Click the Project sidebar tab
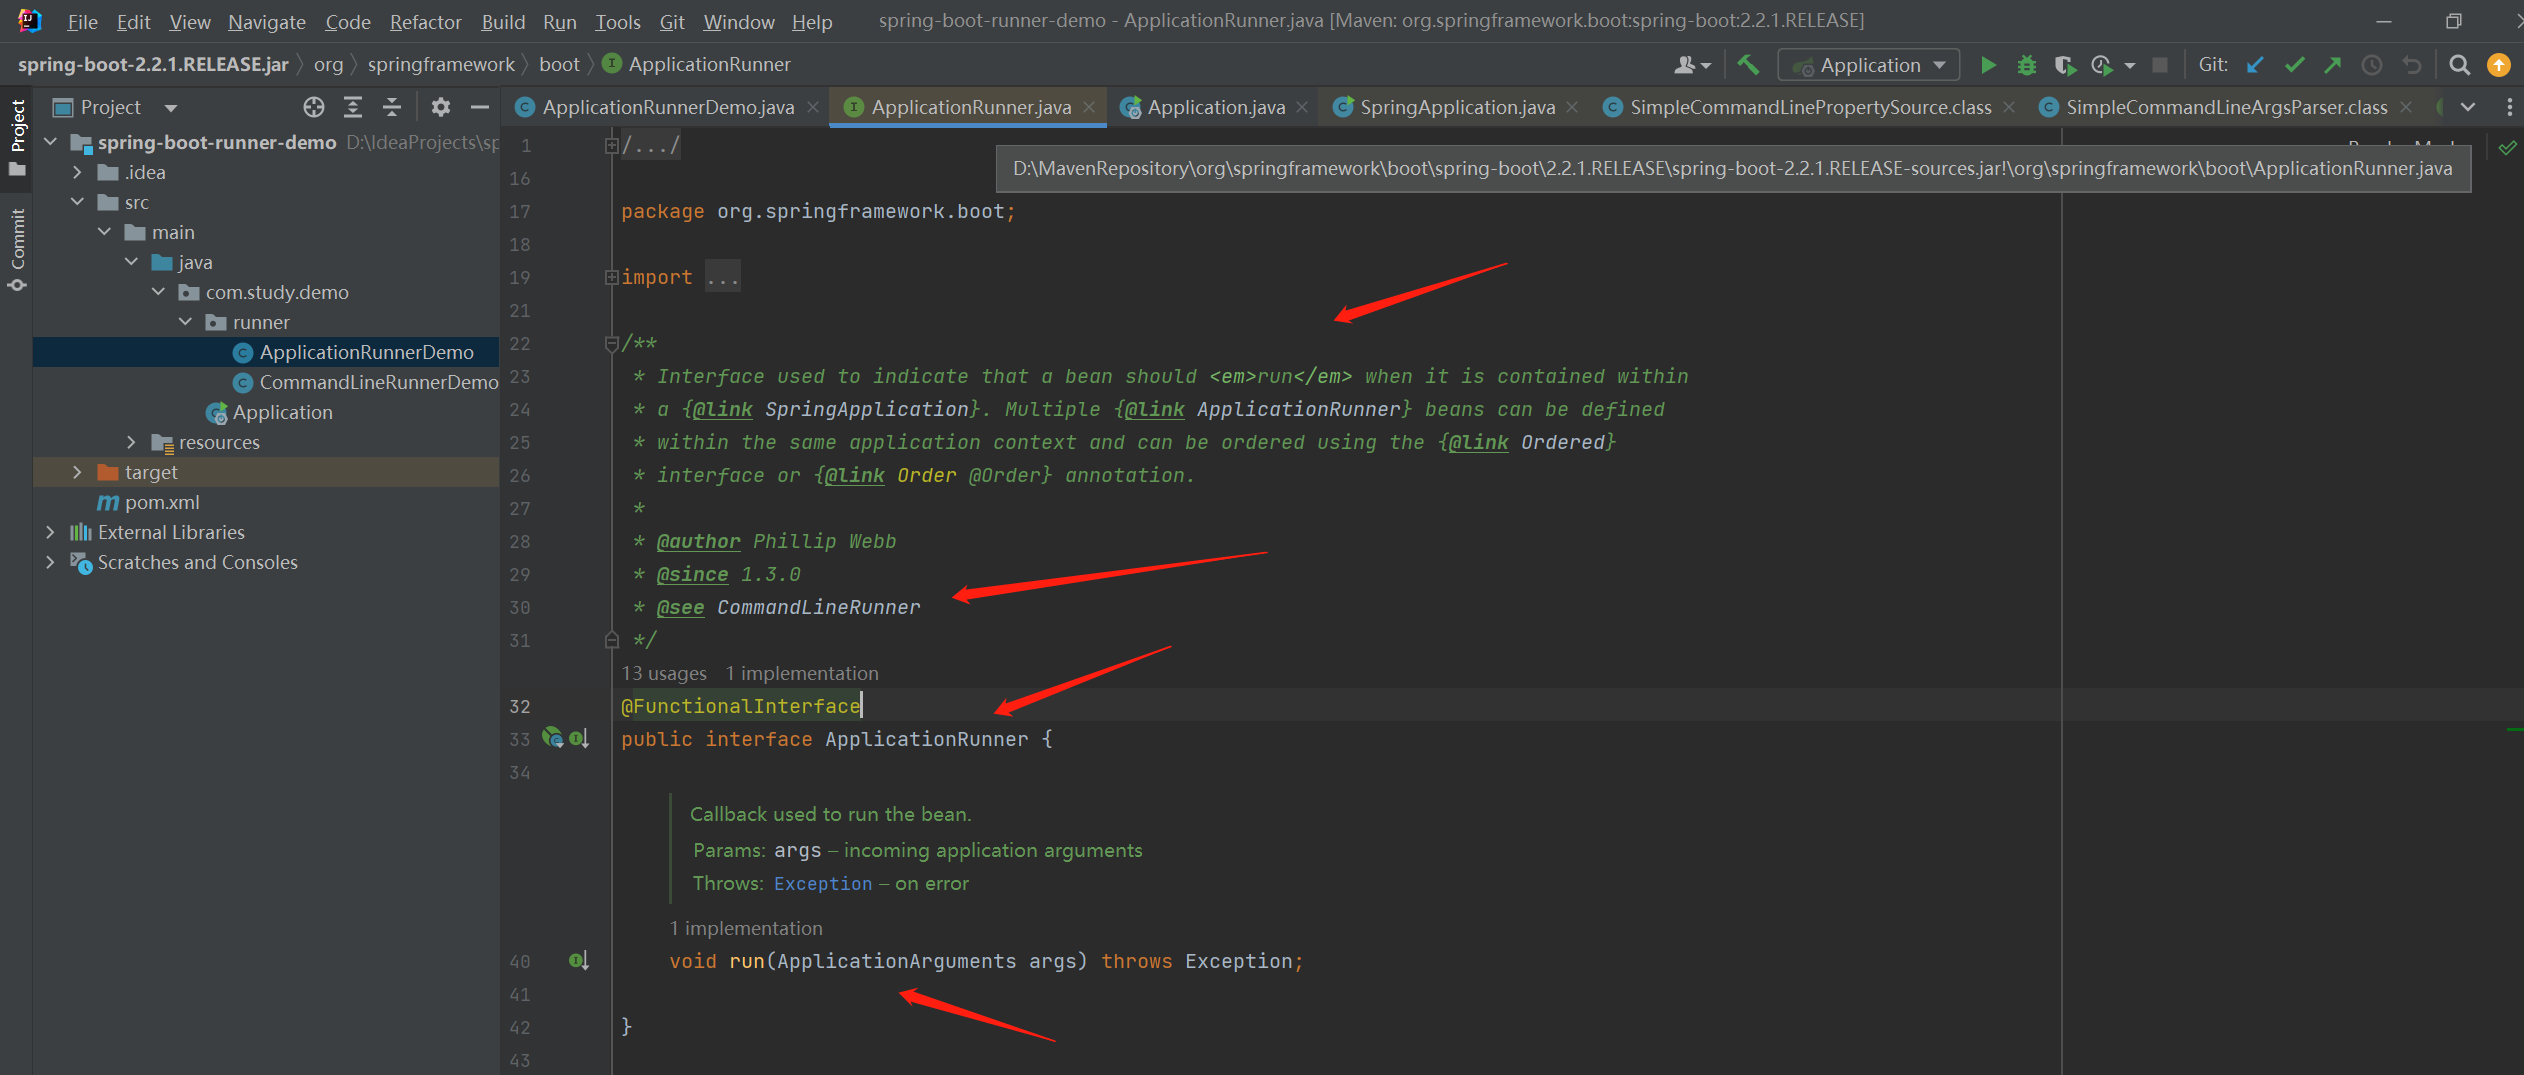Image resolution: width=2524 pixels, height=1075 pixels. coord(17,138)
